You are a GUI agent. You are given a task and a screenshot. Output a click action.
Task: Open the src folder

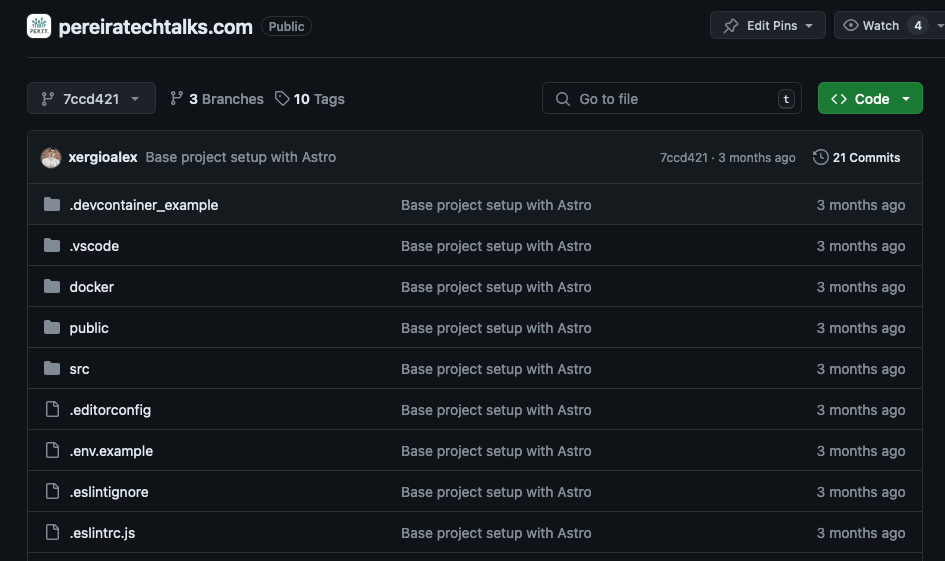tap(79, 369)
